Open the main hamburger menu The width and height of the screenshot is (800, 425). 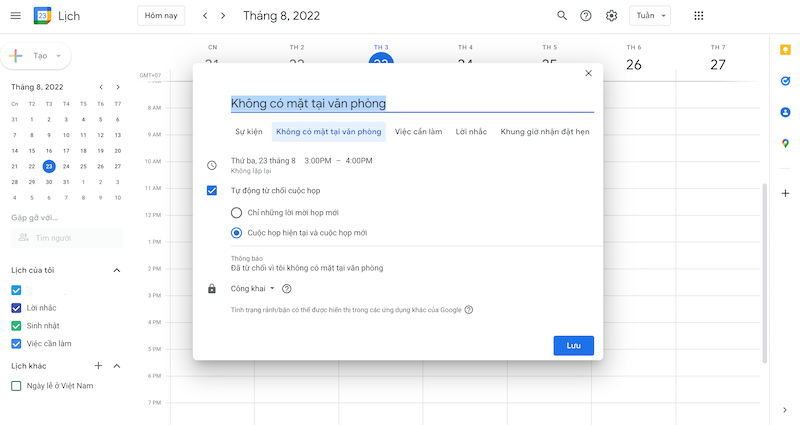pos(15,16)
